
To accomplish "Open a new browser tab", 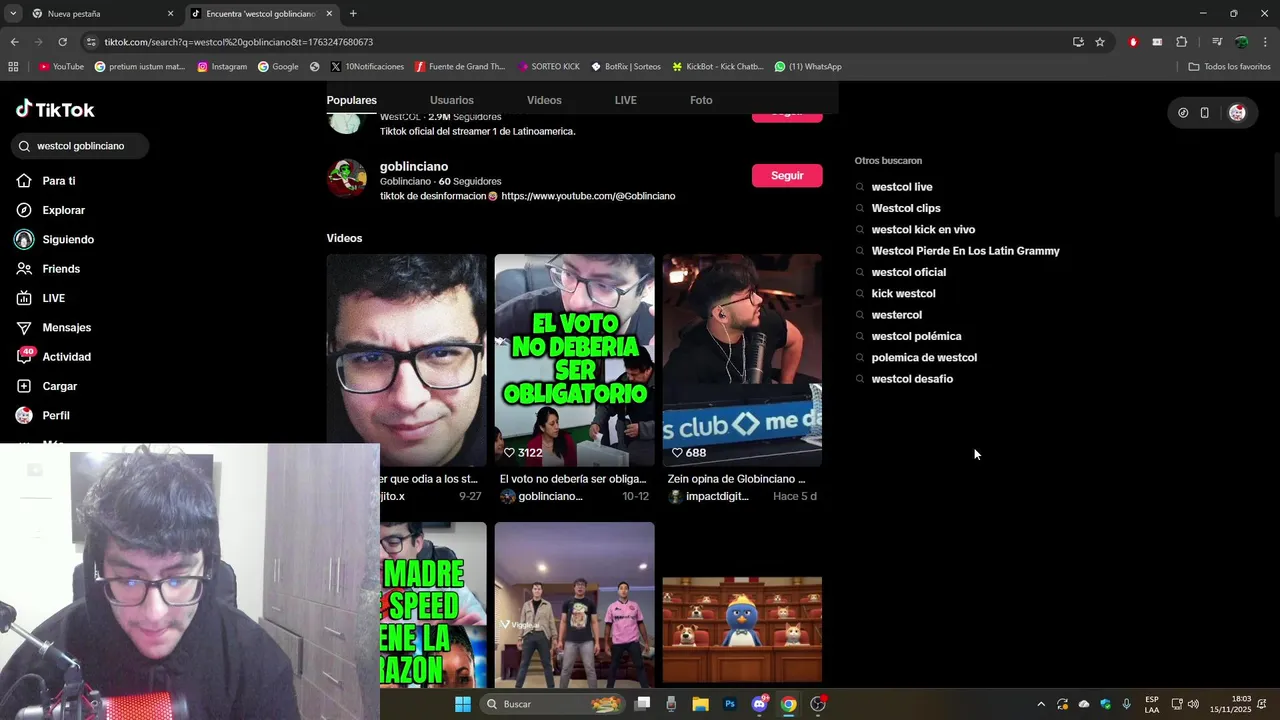I will click(353, 14).
